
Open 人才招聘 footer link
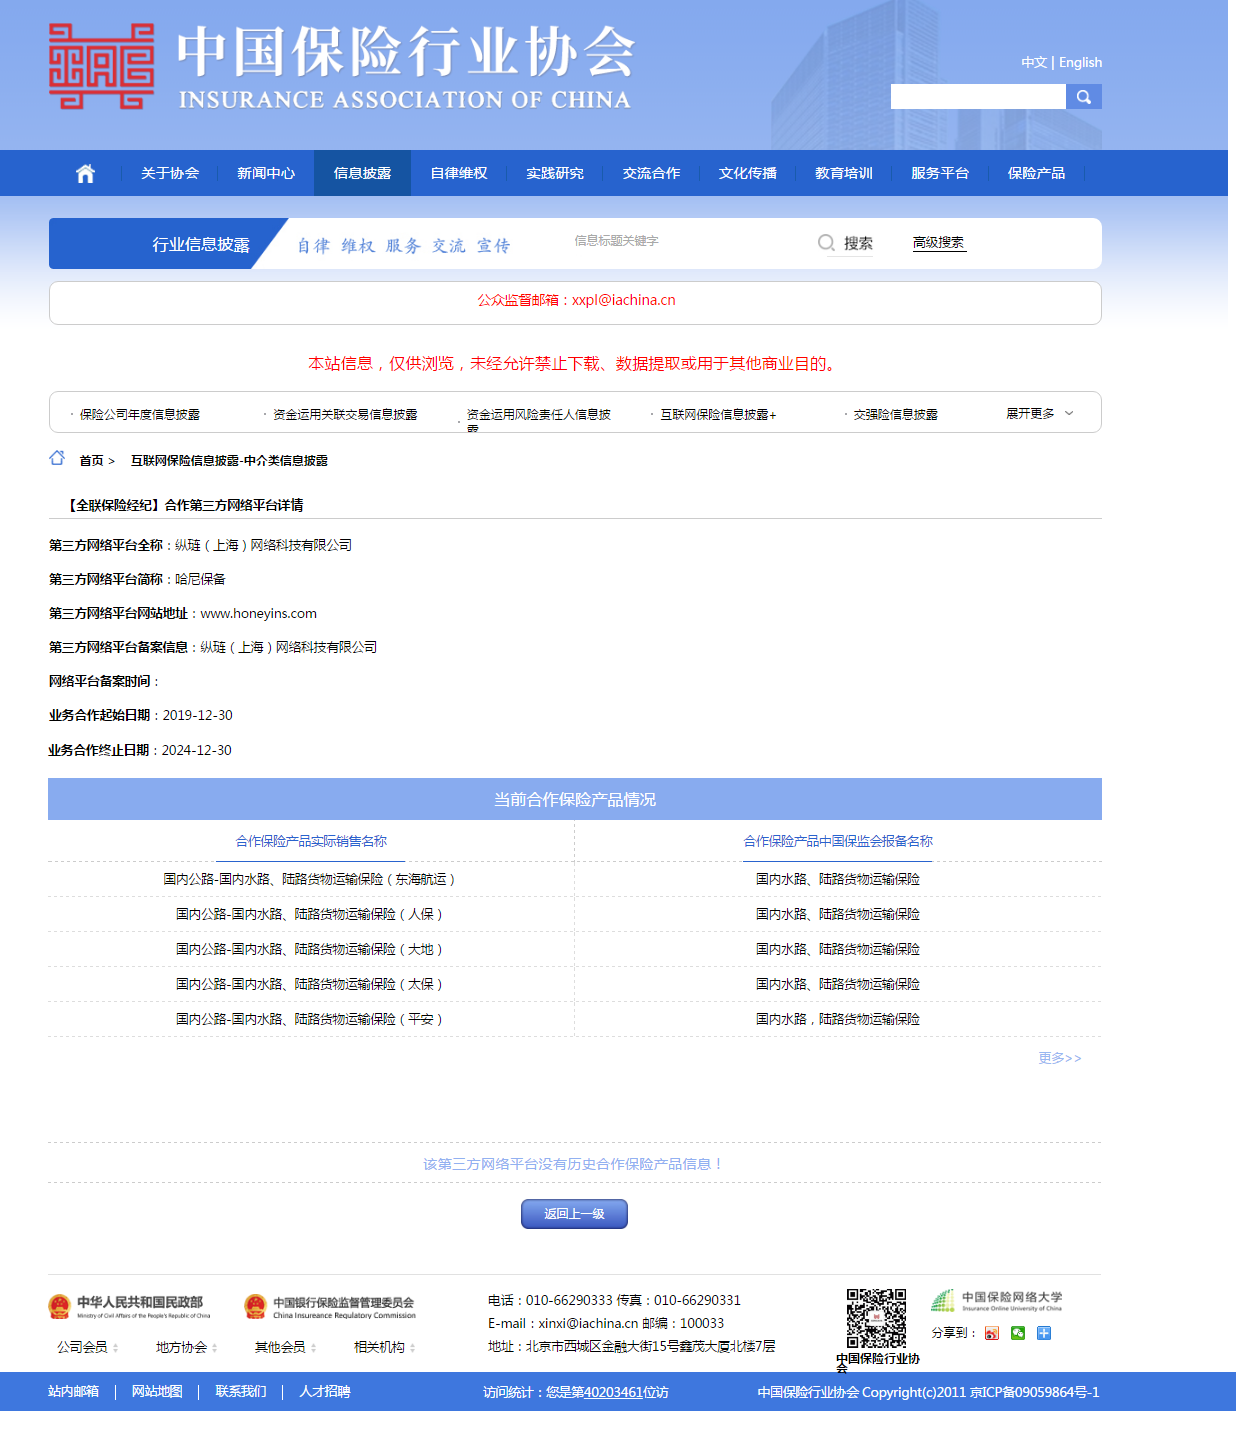tap(325, 1392)
